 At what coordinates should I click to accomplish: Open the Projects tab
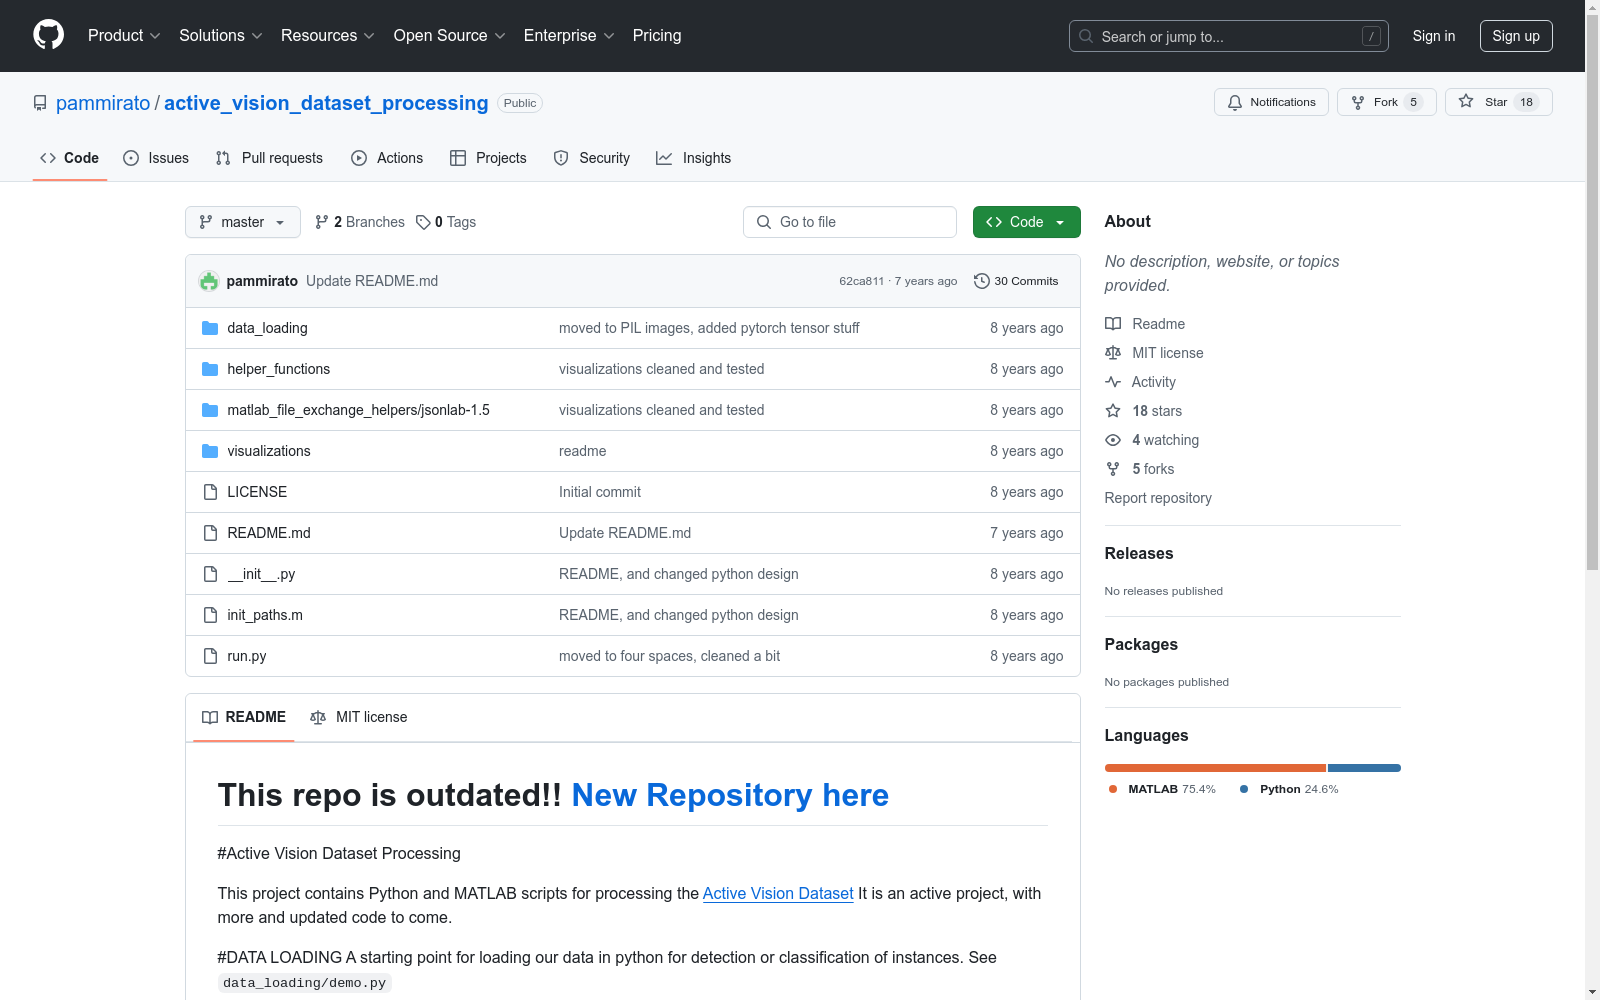(x=488, y=158)
